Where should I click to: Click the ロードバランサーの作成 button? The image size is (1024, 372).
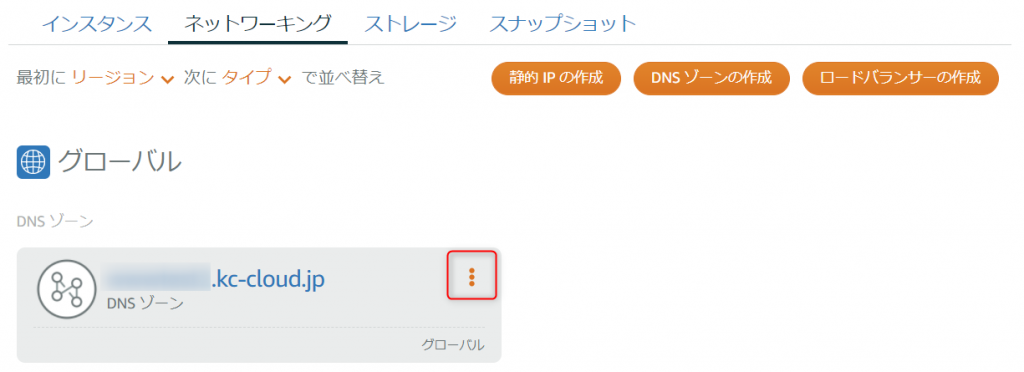coord(900,78)
